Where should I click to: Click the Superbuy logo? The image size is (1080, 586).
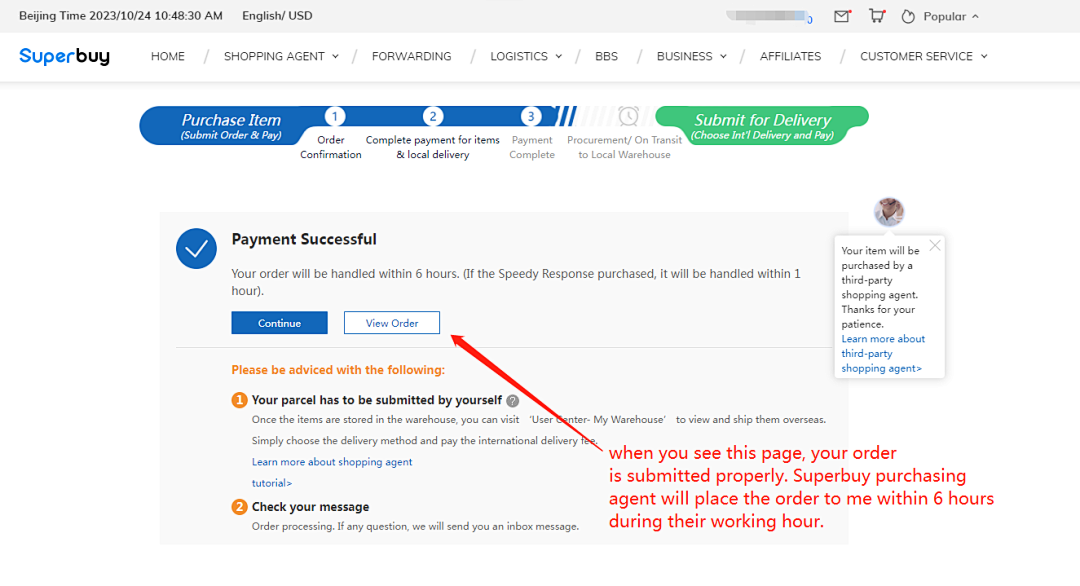(x=64, y=56)
